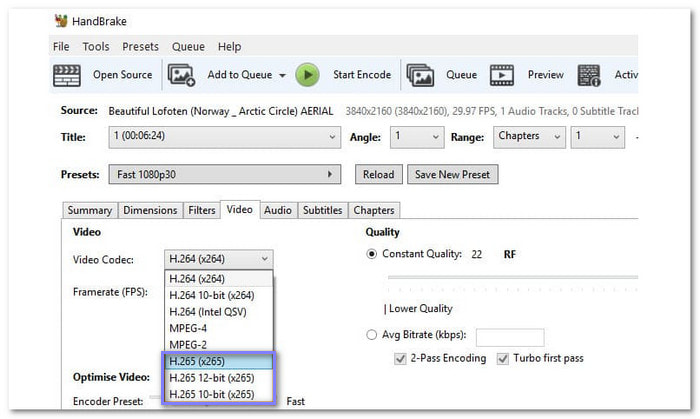
Task: Select the Avg Bitrate radio button
Action: pyautogui.click(x=372, y=335)
